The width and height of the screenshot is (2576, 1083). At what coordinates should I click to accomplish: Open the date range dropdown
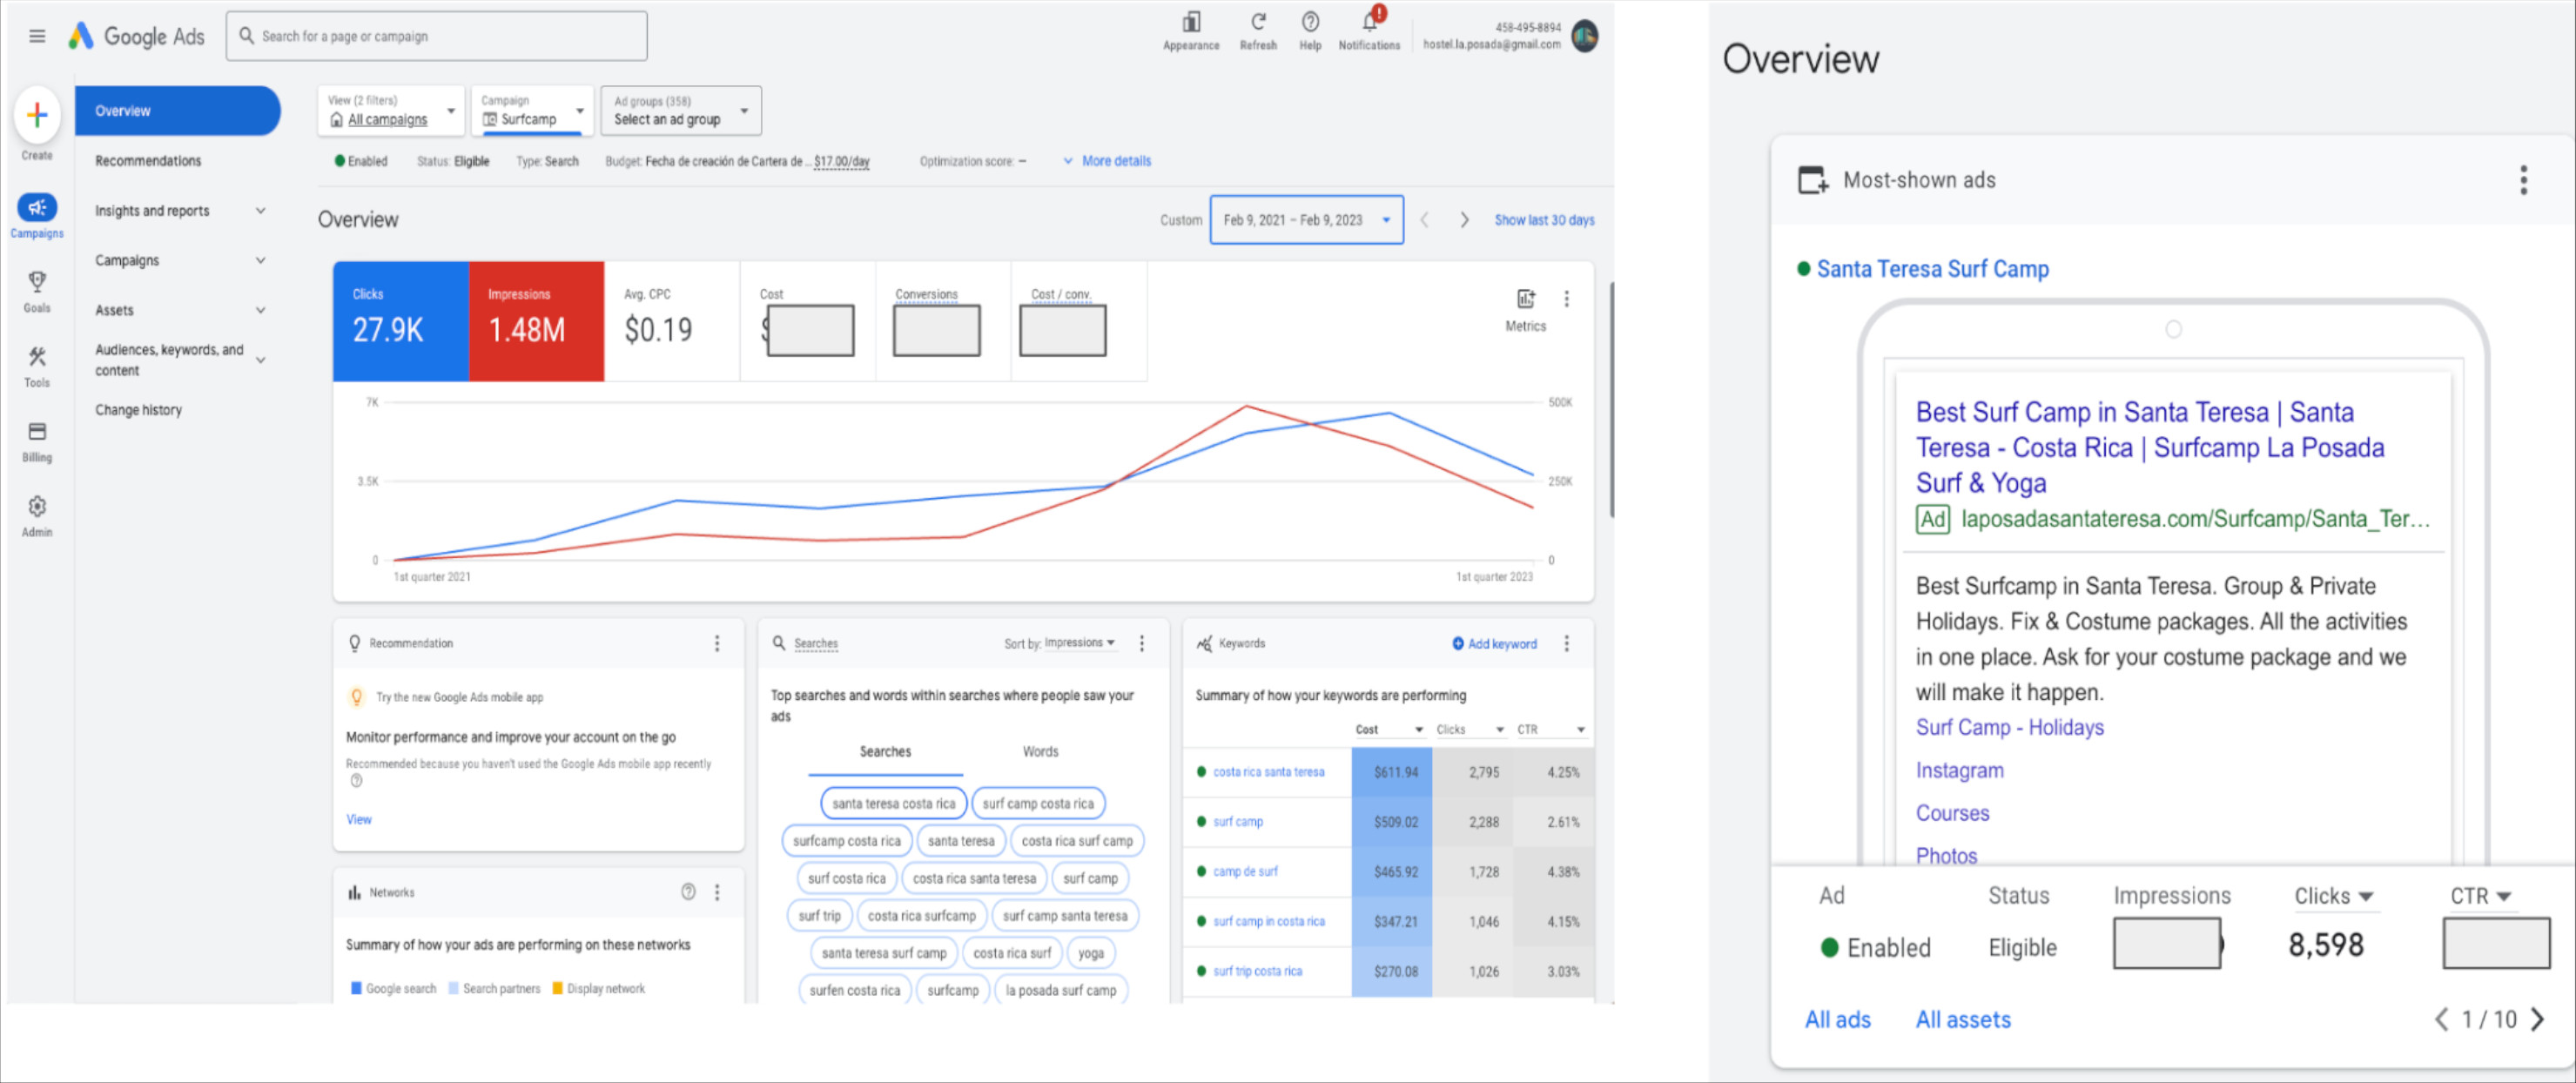pos(1306,220)
